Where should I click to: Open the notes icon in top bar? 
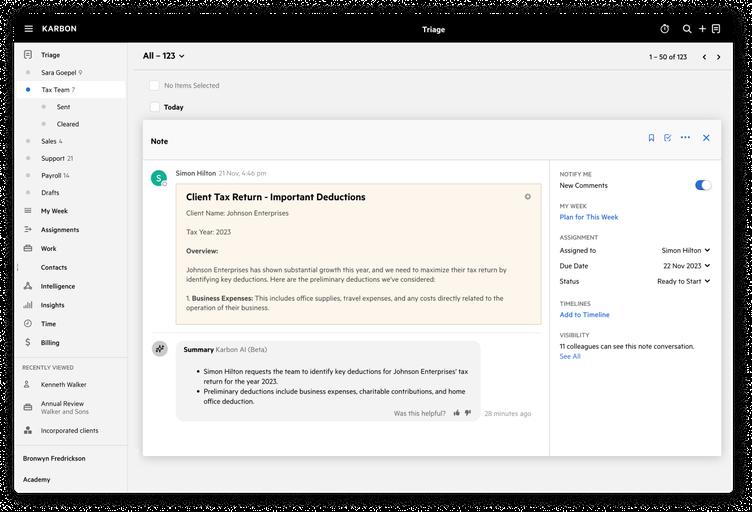click(716, 29)
